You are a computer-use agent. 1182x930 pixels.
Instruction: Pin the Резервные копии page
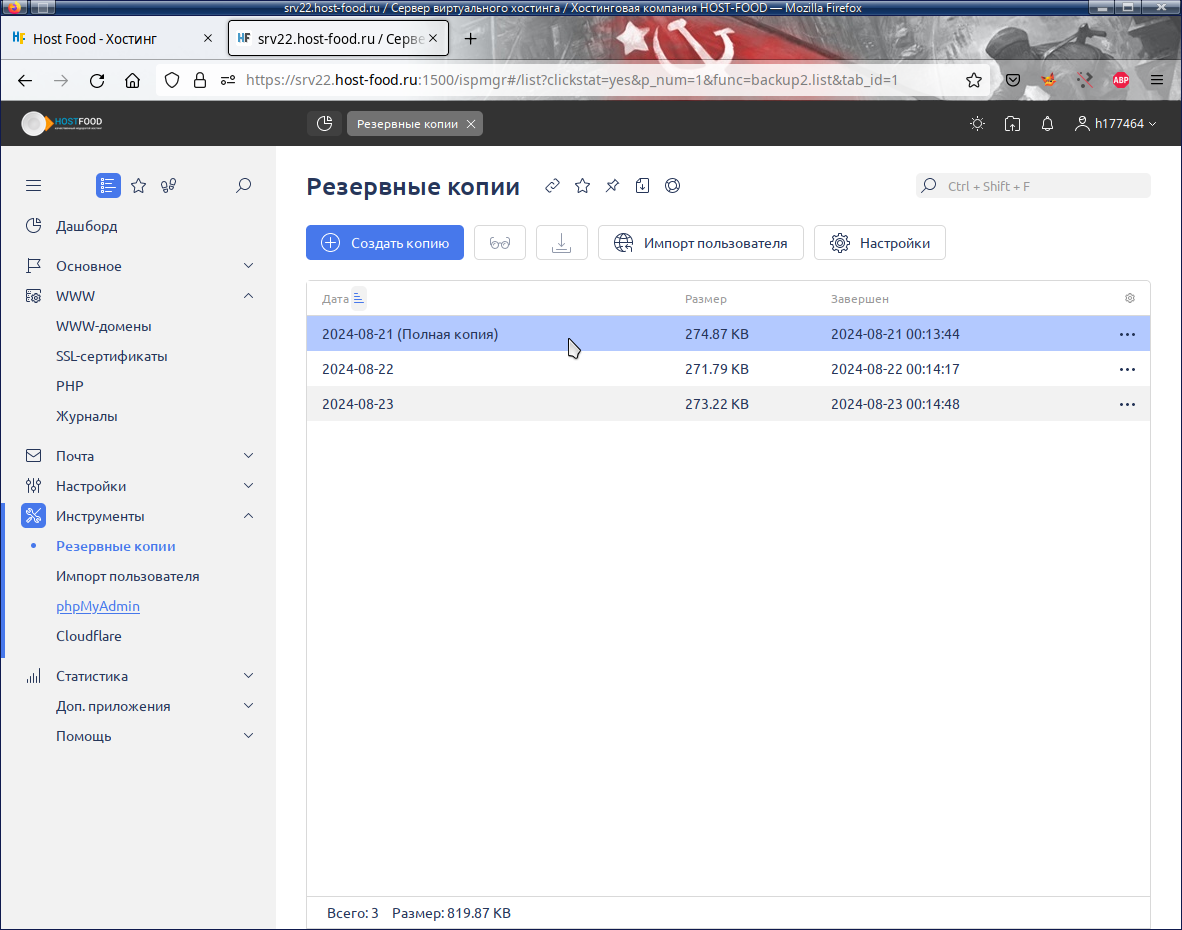pyautogui.click(x=612, y=185)
